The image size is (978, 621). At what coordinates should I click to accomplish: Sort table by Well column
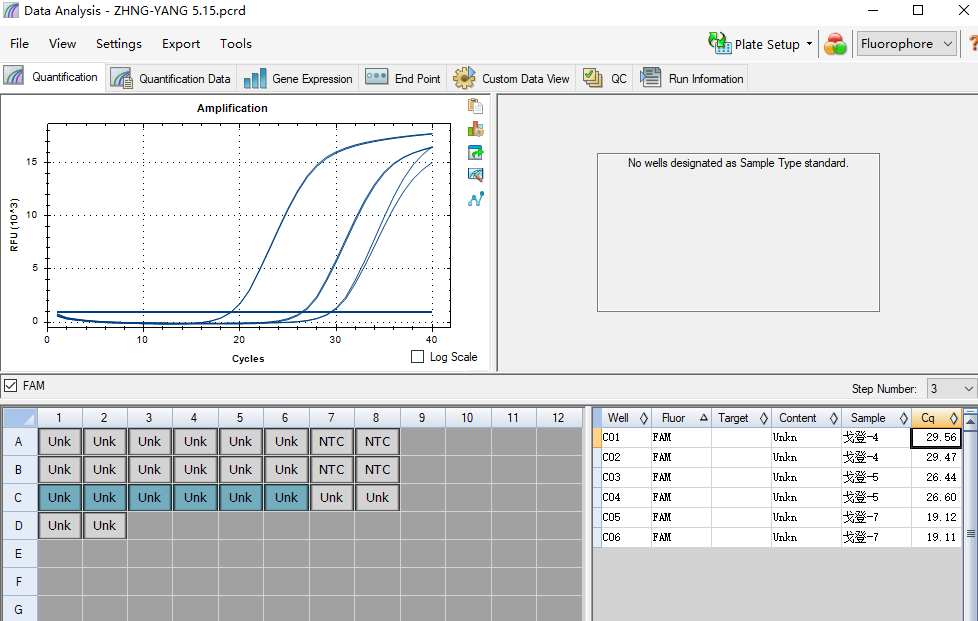[627, 418]
